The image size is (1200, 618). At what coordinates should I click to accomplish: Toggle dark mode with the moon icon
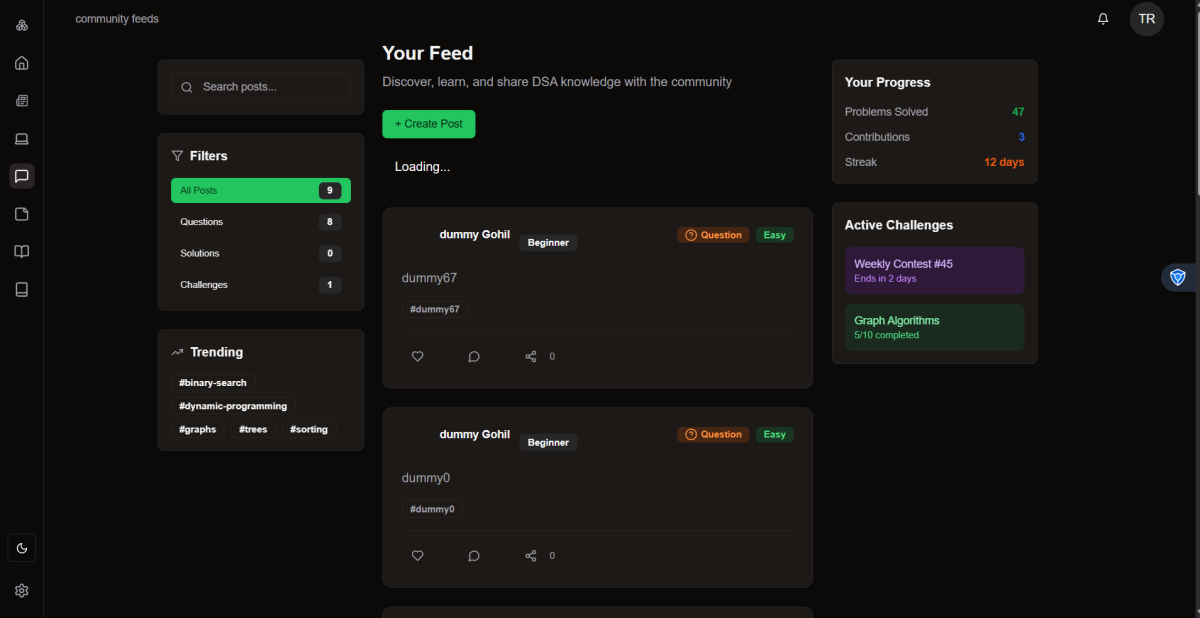(22, 547)
